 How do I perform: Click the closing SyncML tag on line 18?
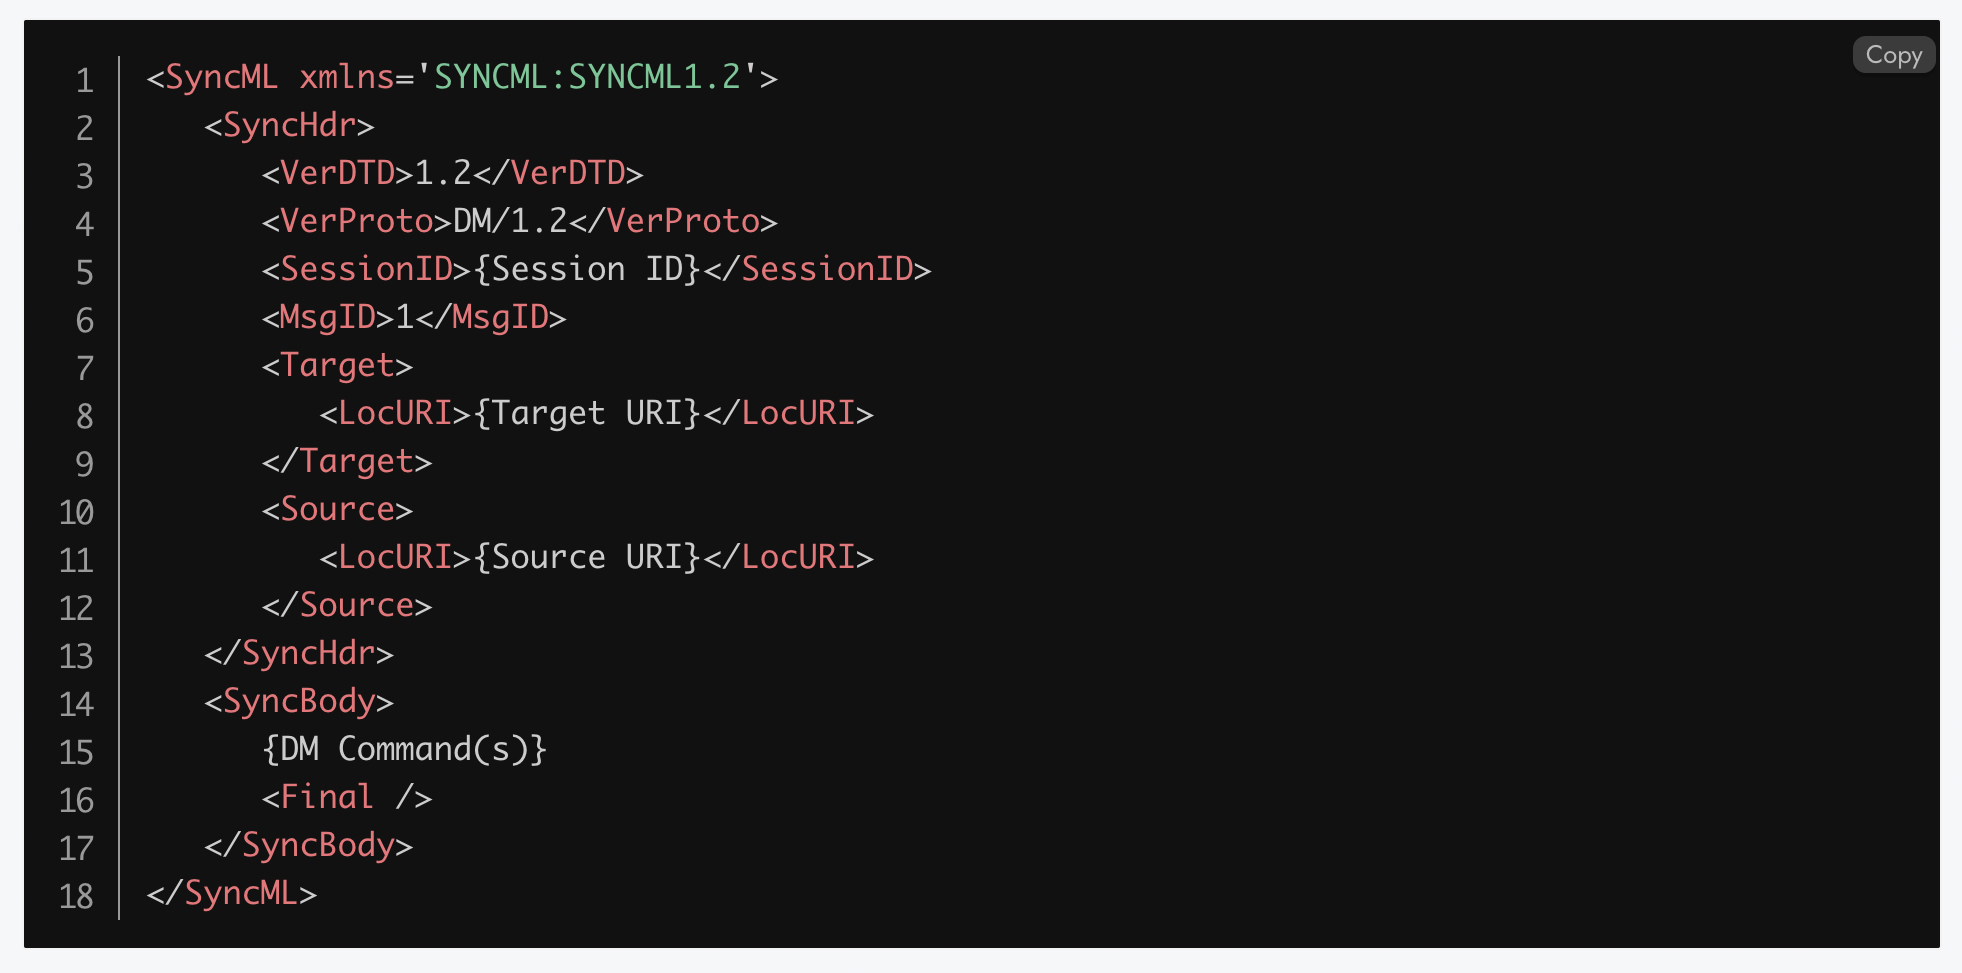(231, 893)
